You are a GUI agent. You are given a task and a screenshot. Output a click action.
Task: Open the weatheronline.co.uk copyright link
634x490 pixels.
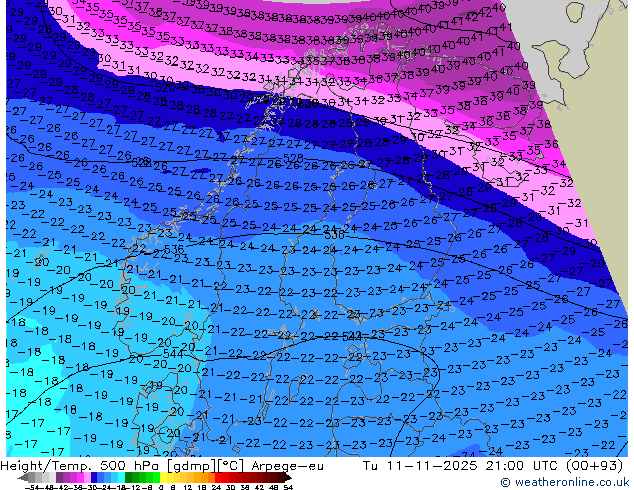point(564,482)
